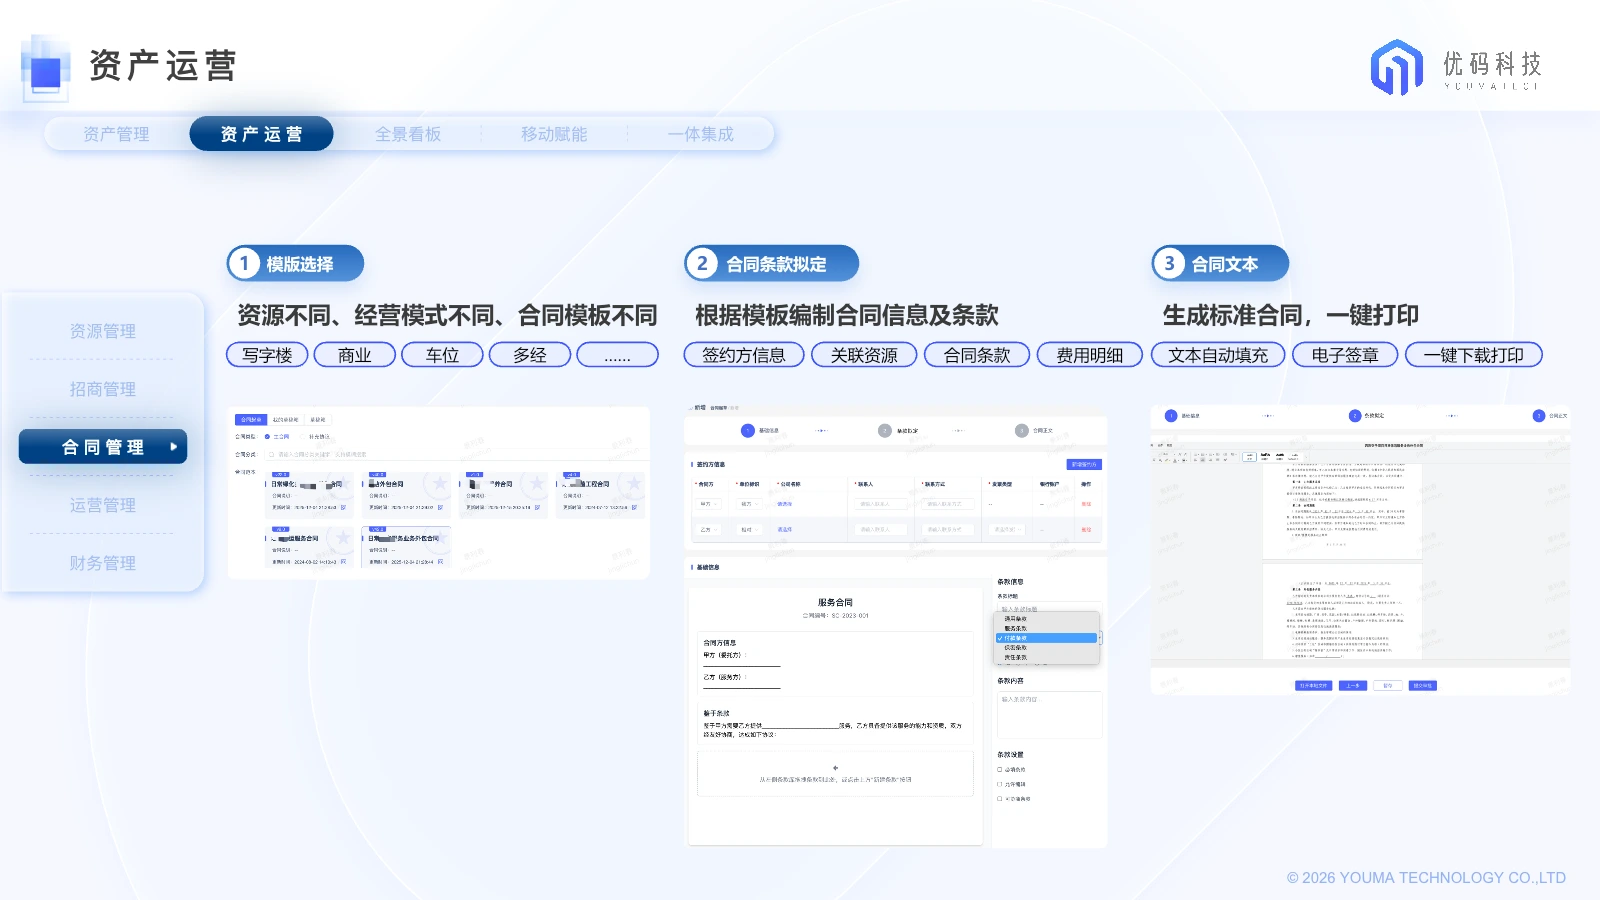Open 招商管理 in the sidebar
The width and height of the screenshot is (1600, 900).
coord(103,389)
